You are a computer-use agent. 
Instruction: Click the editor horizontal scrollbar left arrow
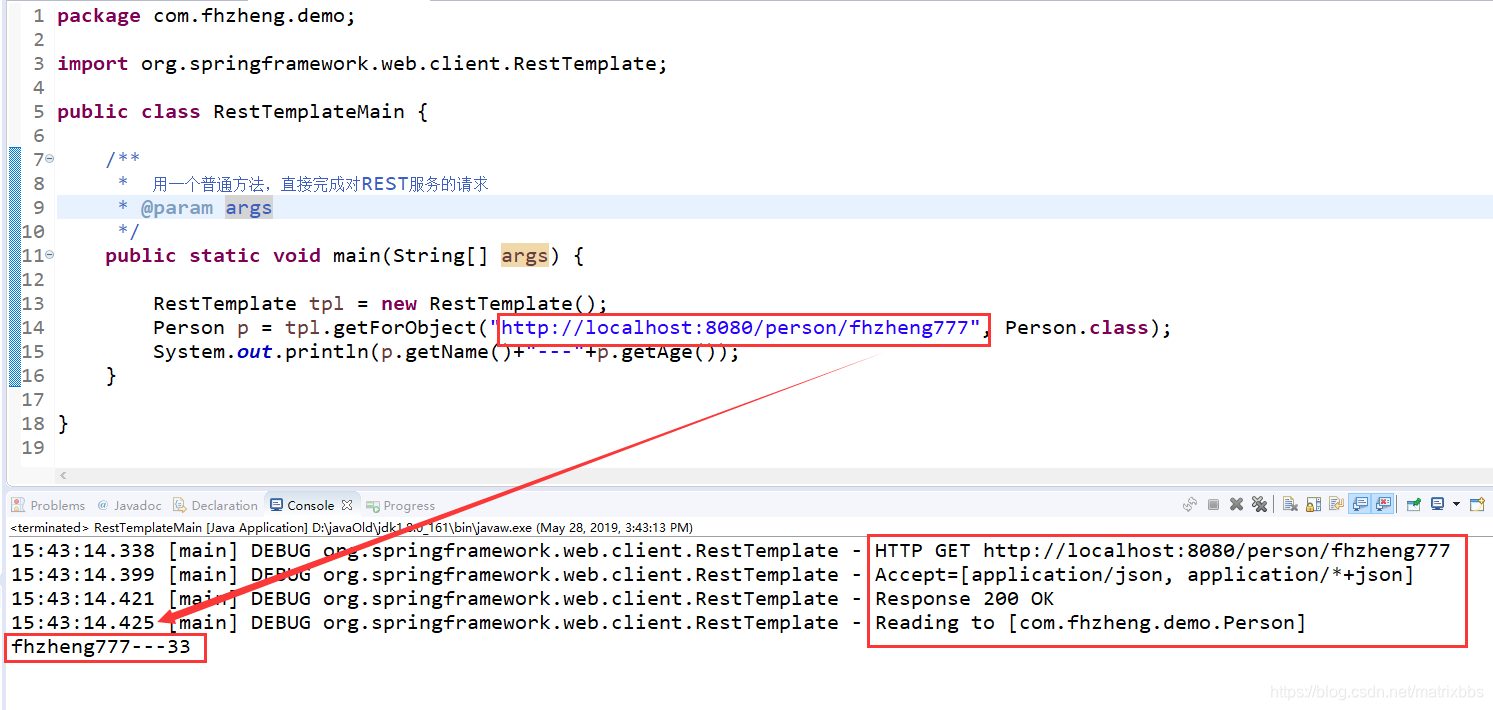[x=63, y=476]
